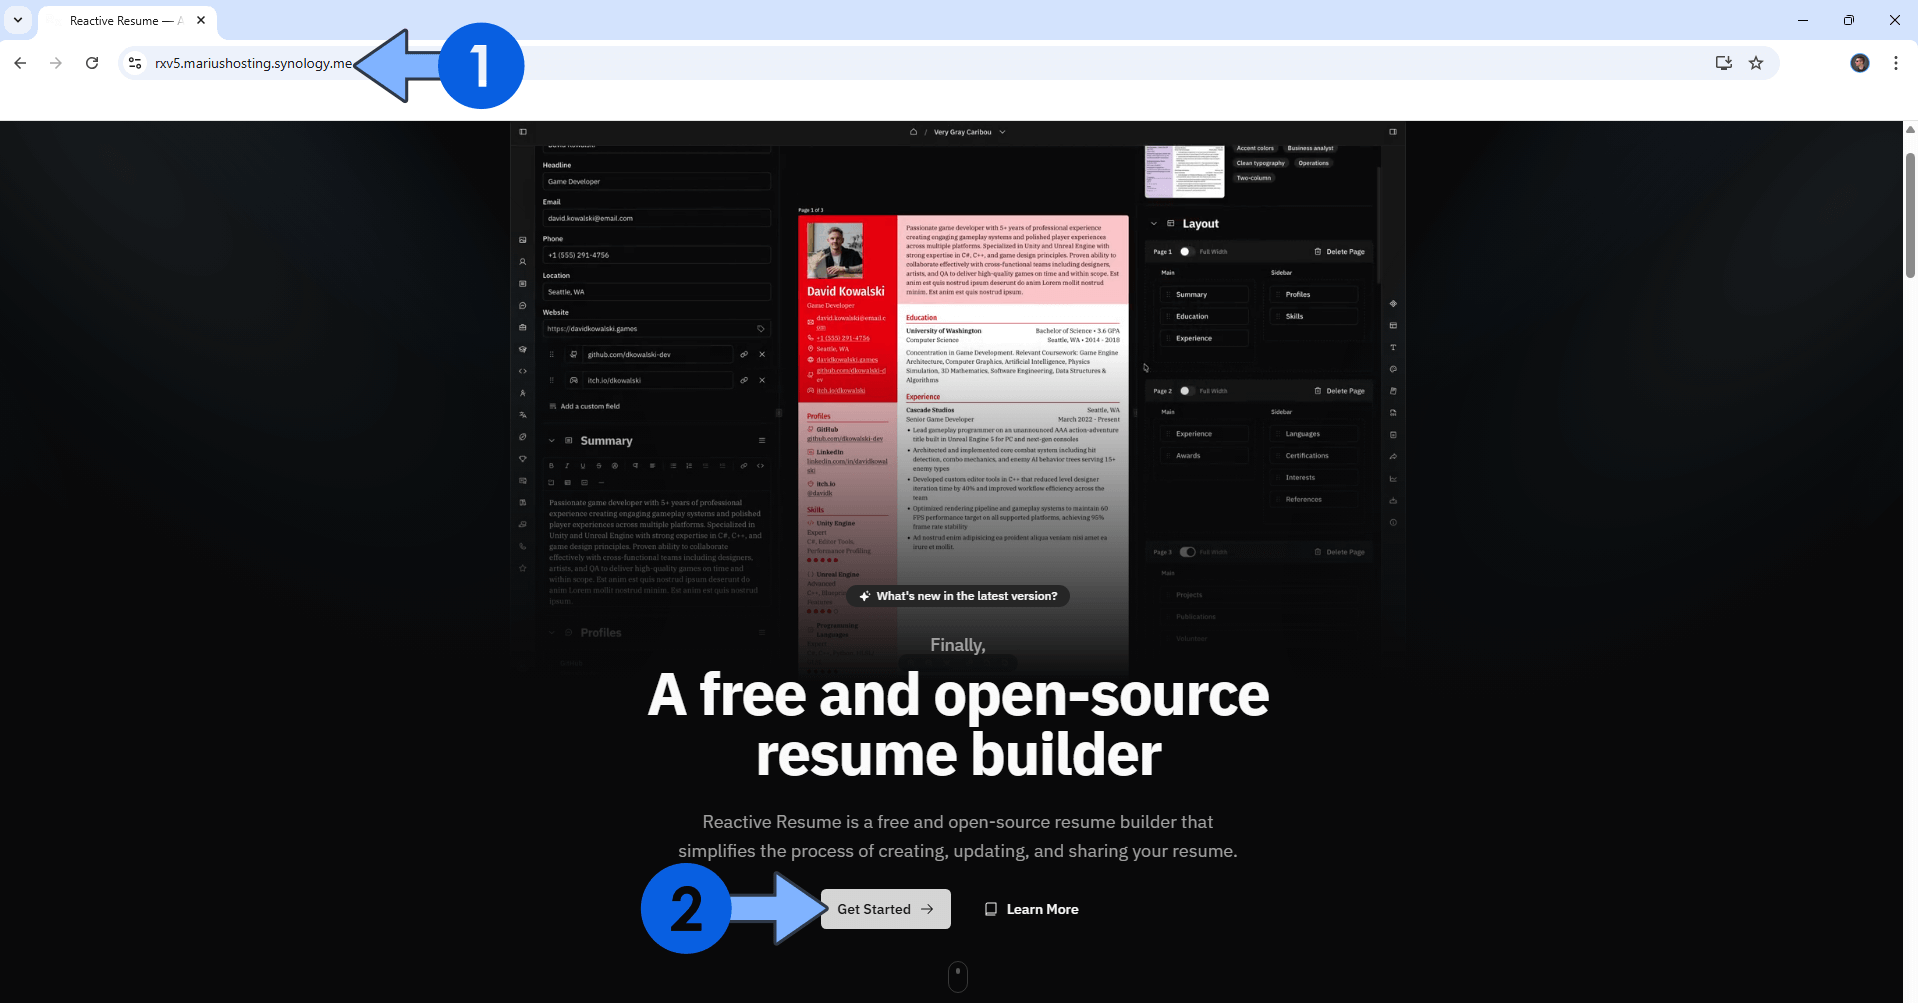Bookmark this page with the star icon
Image resolution: width=1918 pixels, height=1003 pixels.
[x=1755, y=63]
